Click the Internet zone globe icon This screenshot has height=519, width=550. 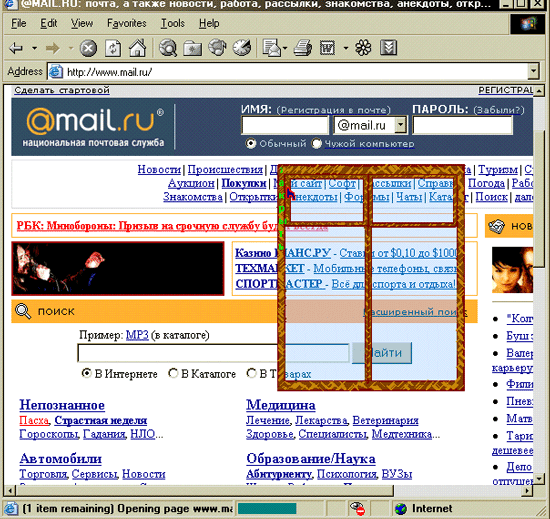coord(401,508)
